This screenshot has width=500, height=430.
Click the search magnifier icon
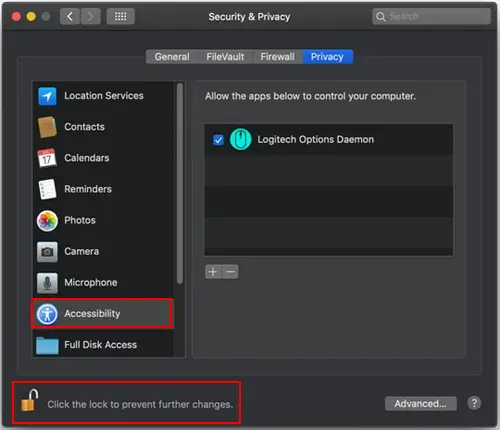(380, 16)
